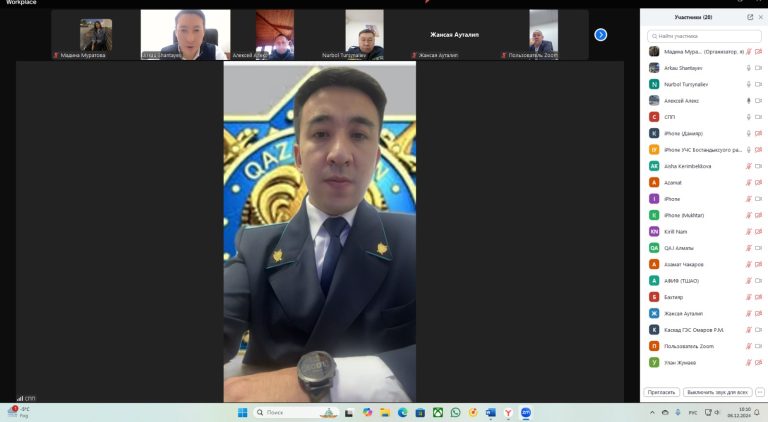The width and height of the screenshot is (768, 422).
Task: Toggle microphone for Алексей Алекс in list
Action: (x=748, y=101)
